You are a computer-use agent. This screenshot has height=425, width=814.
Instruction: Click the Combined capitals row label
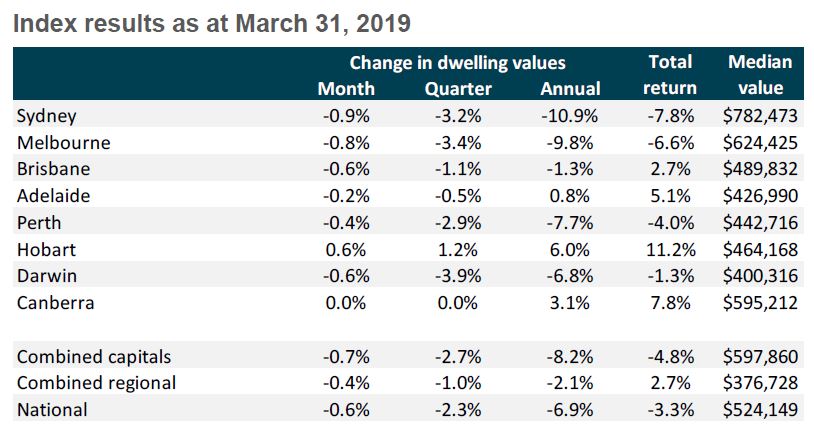coord(94,356)
